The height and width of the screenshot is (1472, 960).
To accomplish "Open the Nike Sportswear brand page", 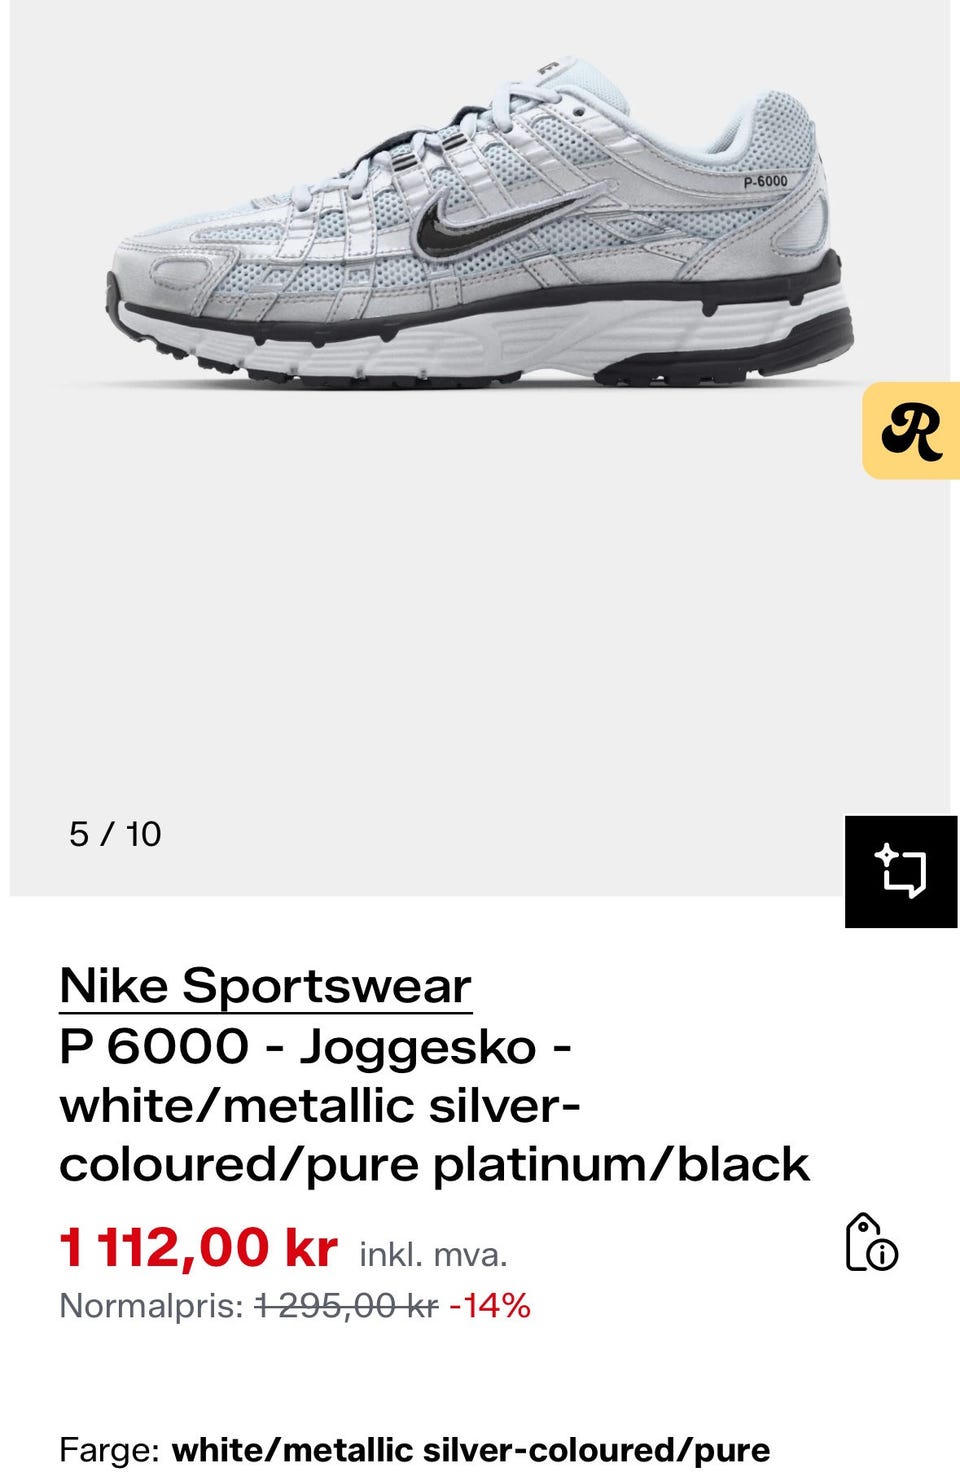I will pos(265,986).
